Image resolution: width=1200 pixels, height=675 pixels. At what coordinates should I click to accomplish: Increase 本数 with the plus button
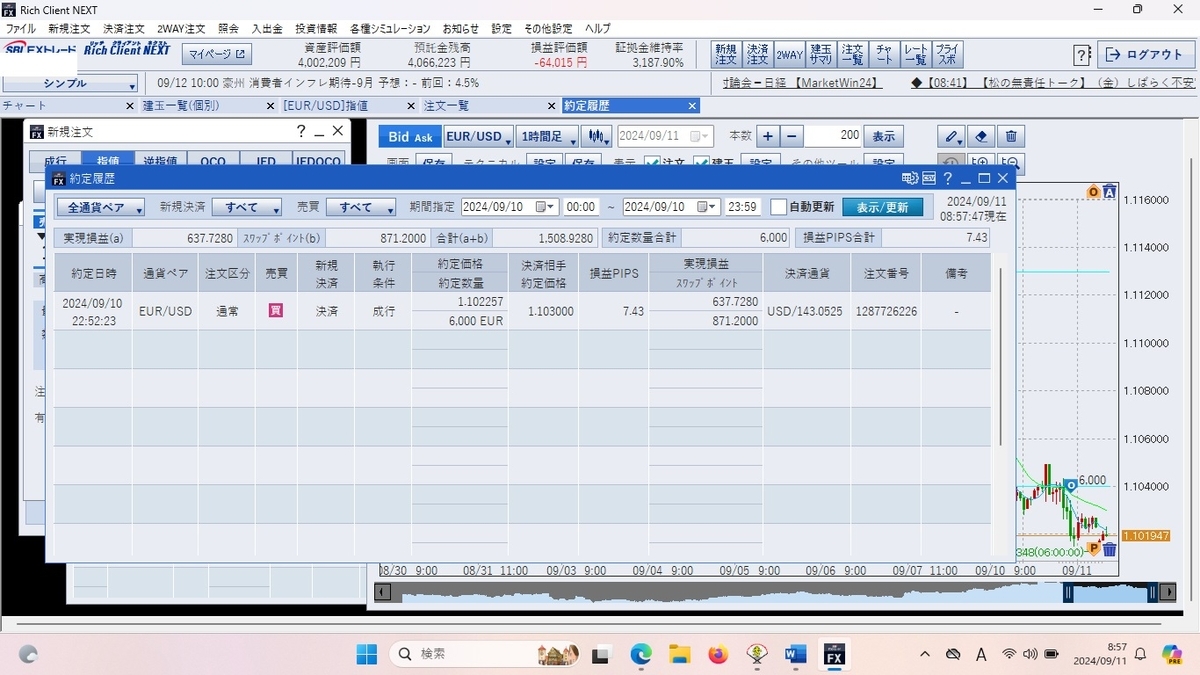[768, 136]
